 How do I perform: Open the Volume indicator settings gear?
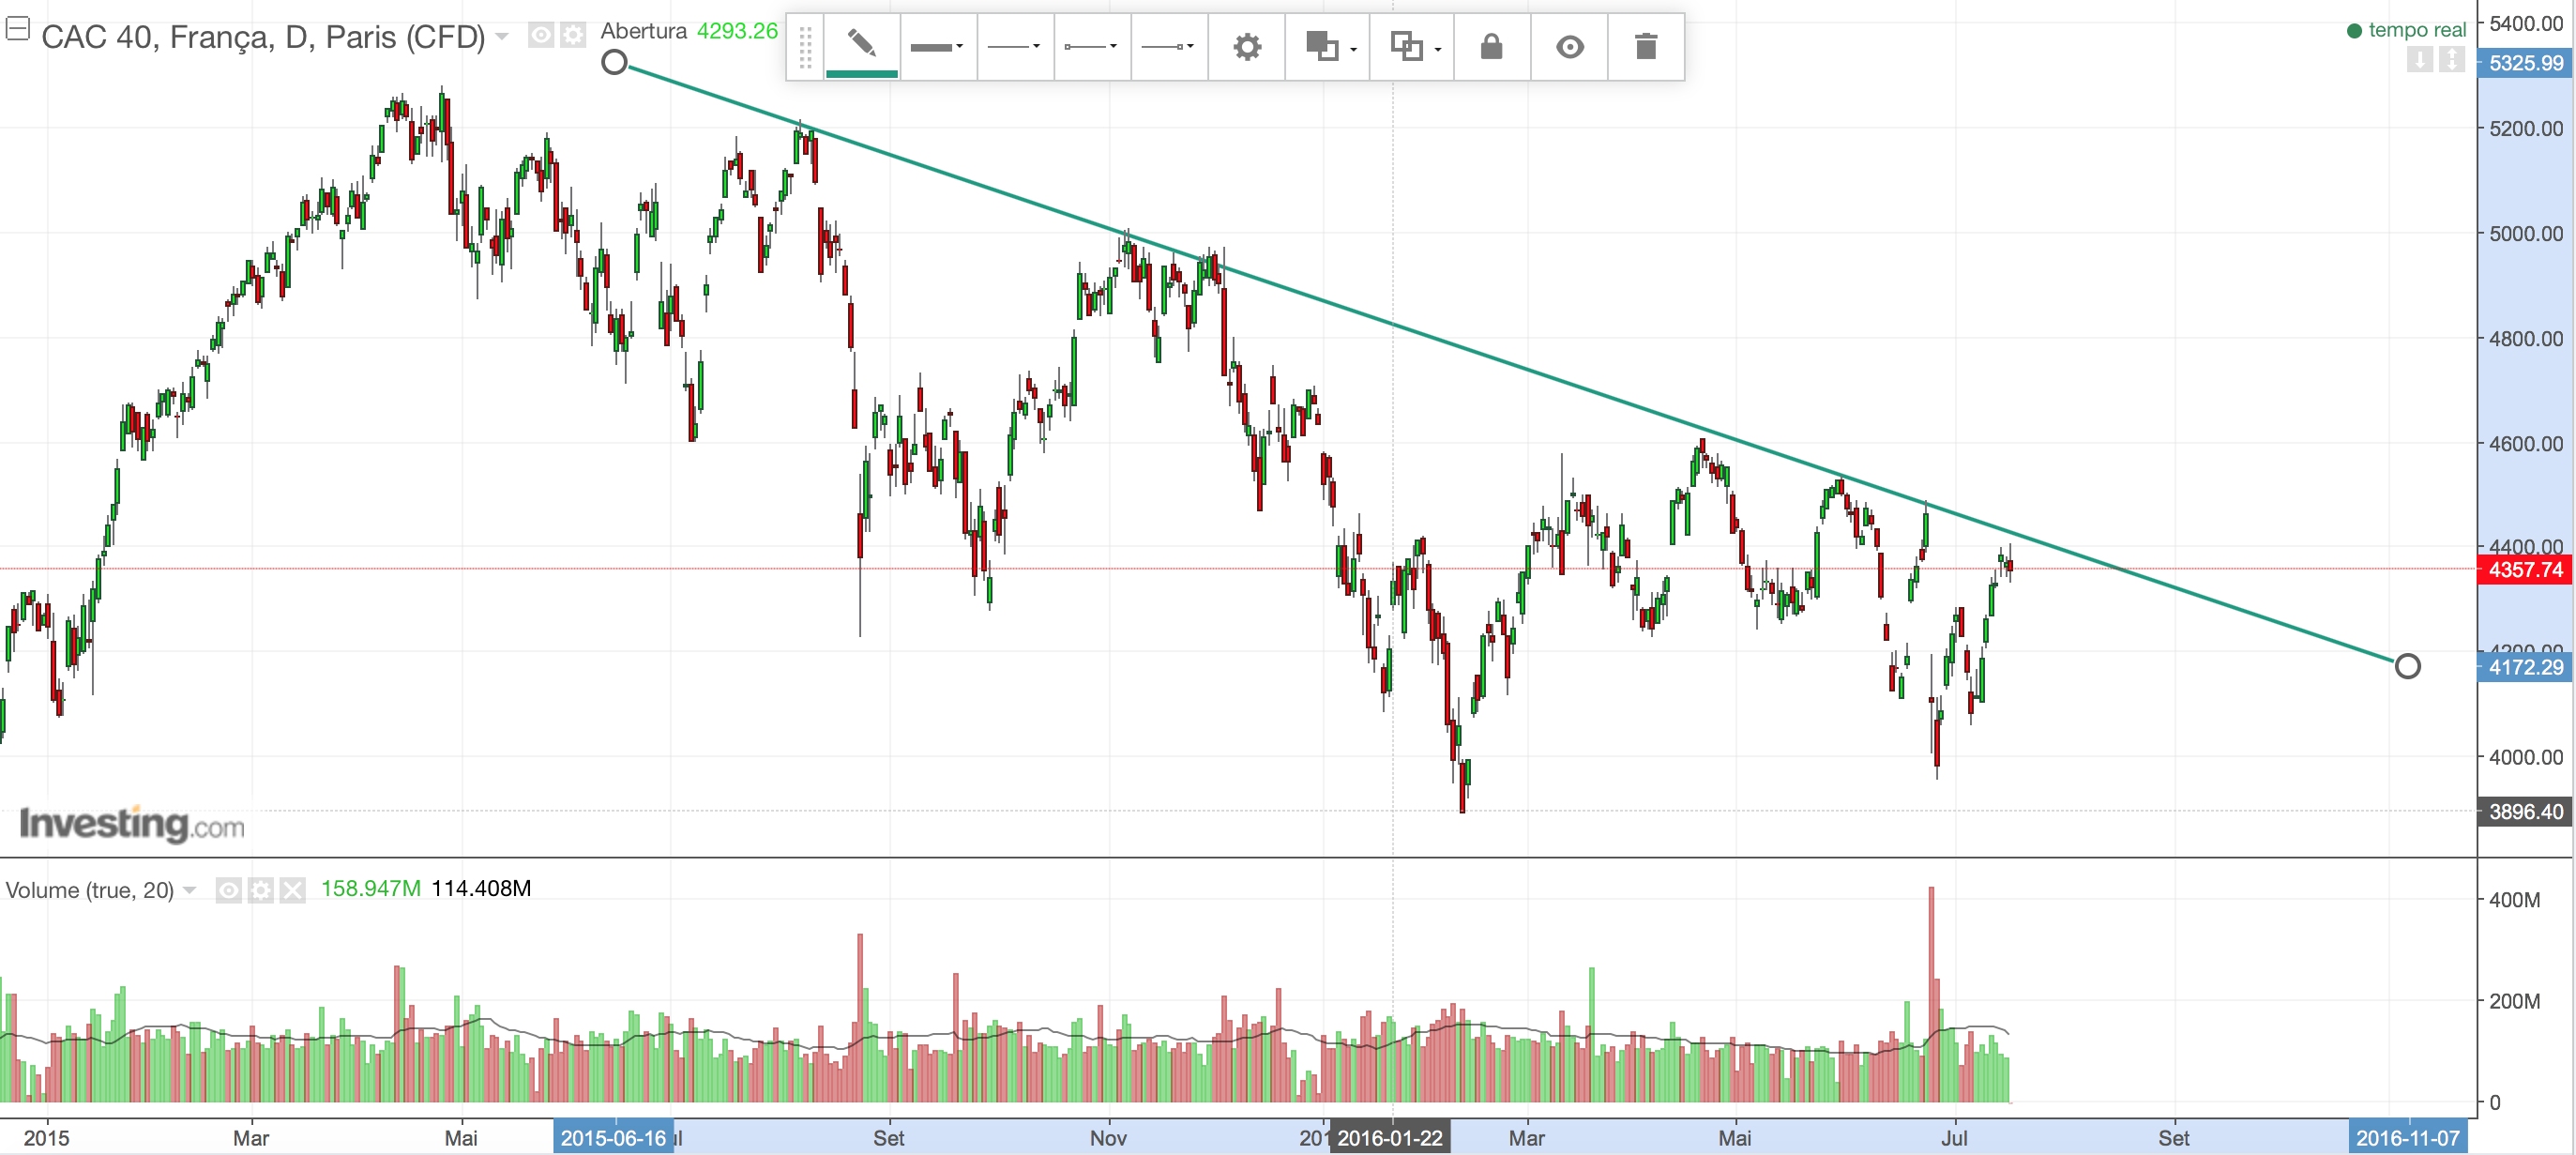point(260,889)
